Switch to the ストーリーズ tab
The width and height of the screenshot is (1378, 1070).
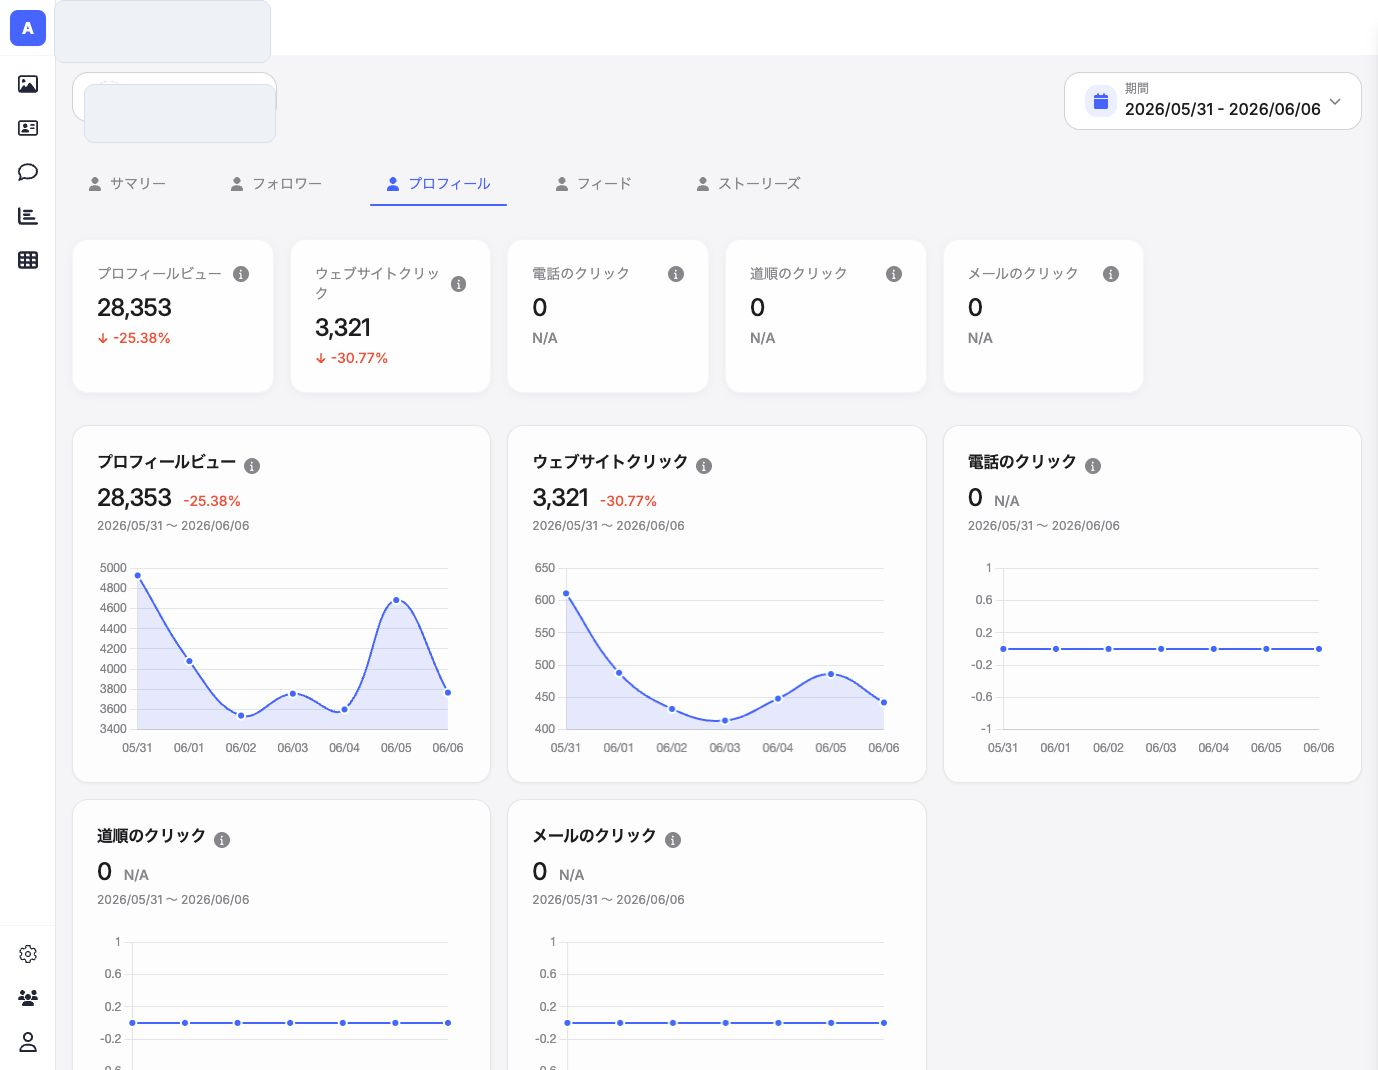point(748,184)
